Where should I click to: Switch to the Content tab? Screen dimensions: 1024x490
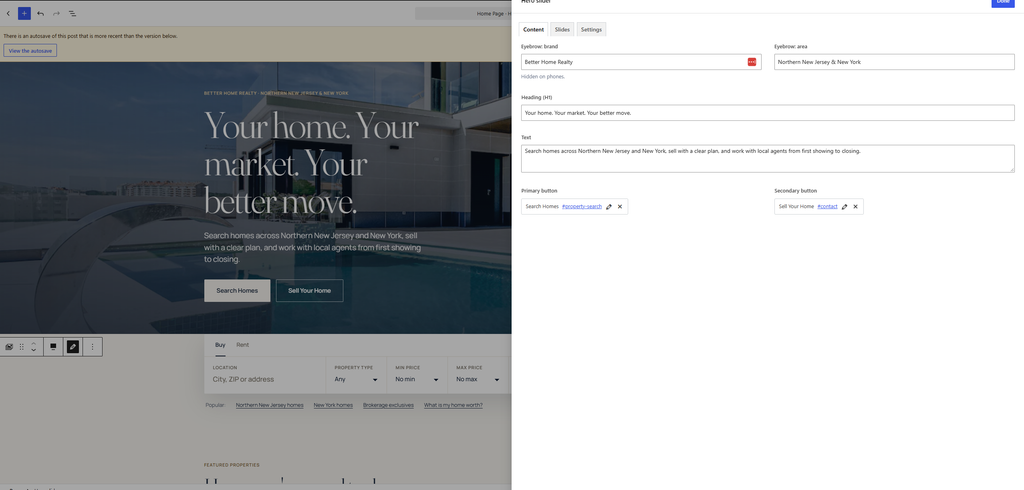tap(534, 29)
